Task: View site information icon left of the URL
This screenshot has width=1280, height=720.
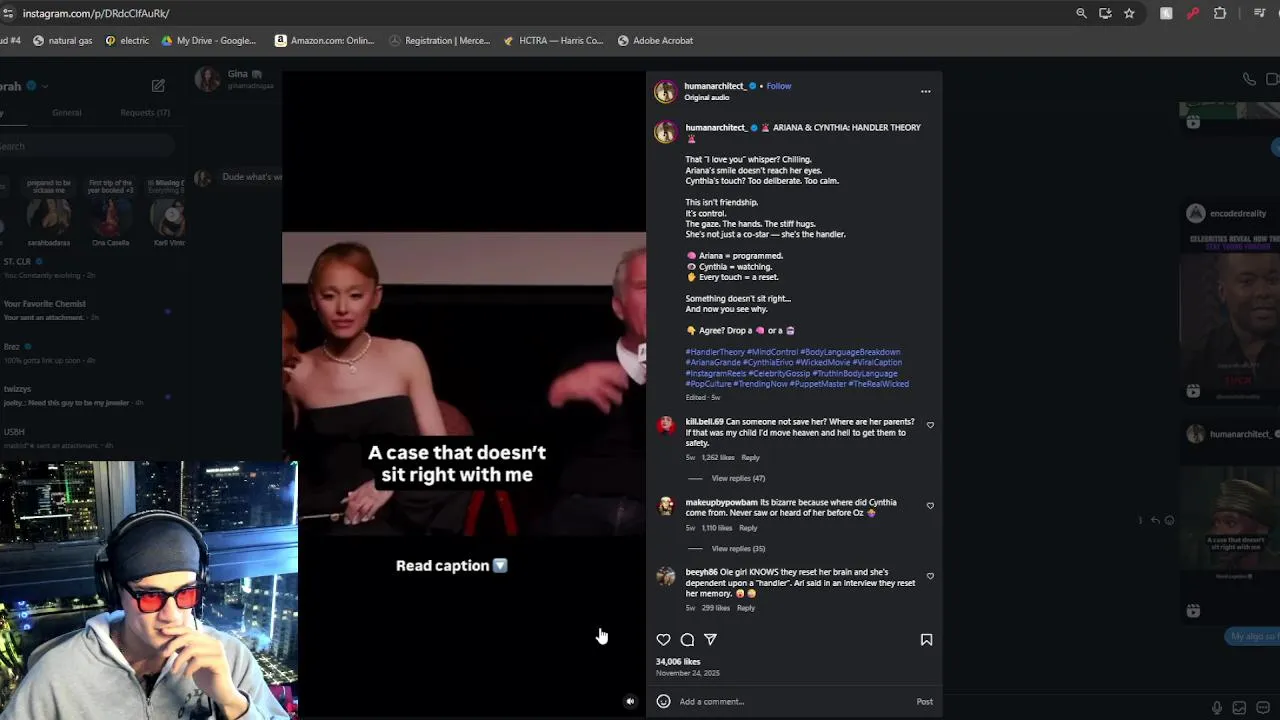Action: click(x=8, y=13)
